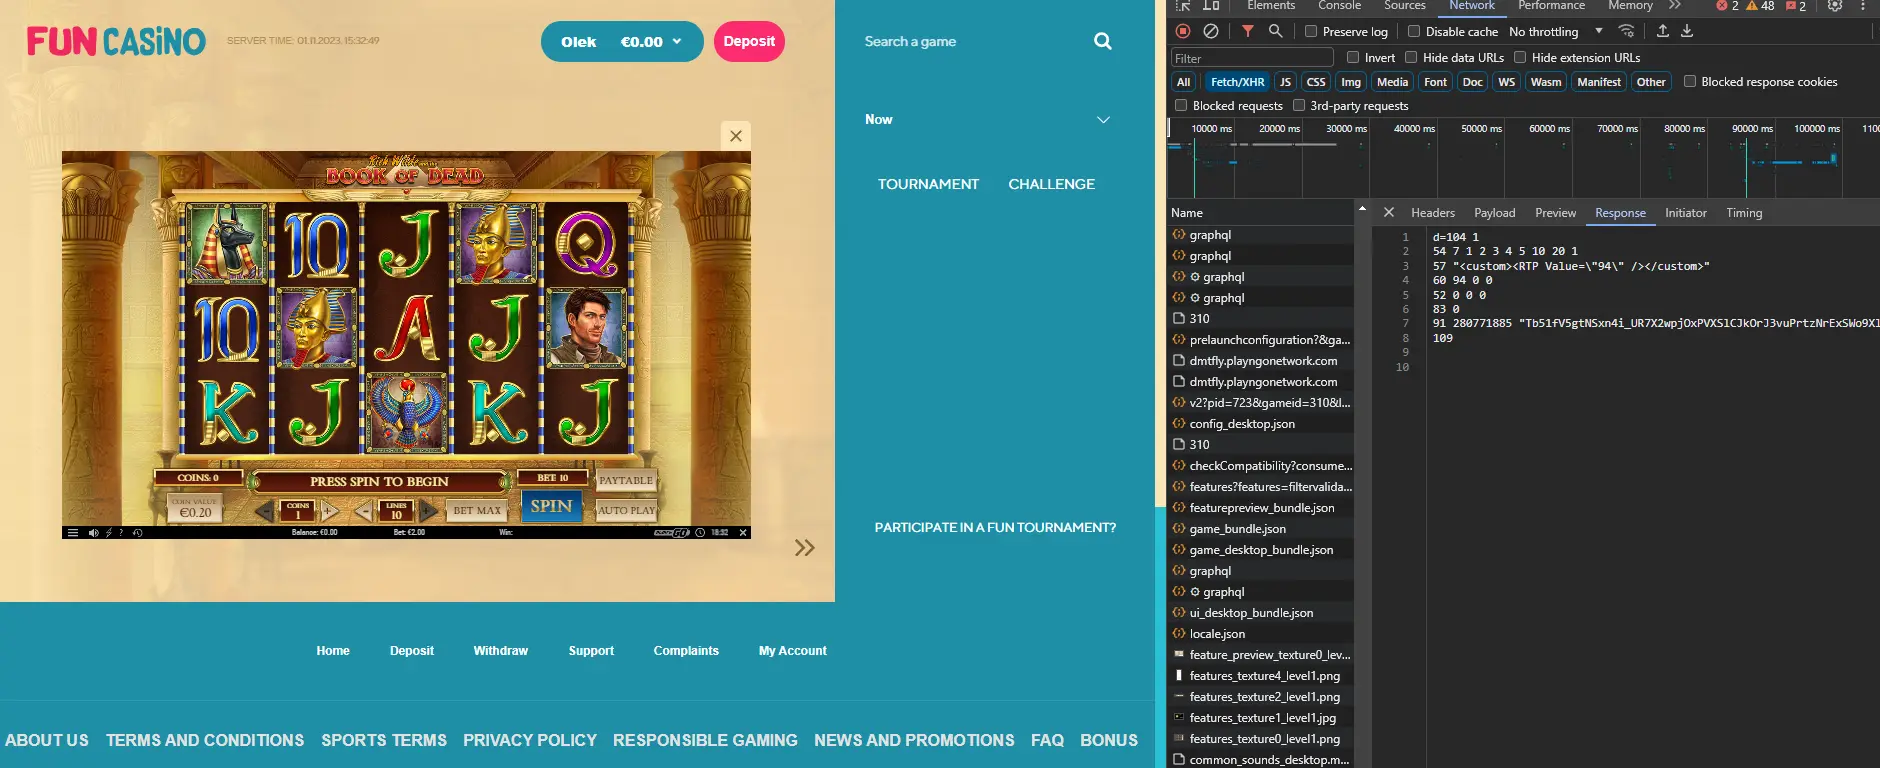The width and height of the screenshot is (1880, 768).
Task: Select the All filter type
Action: (1184, 82)
